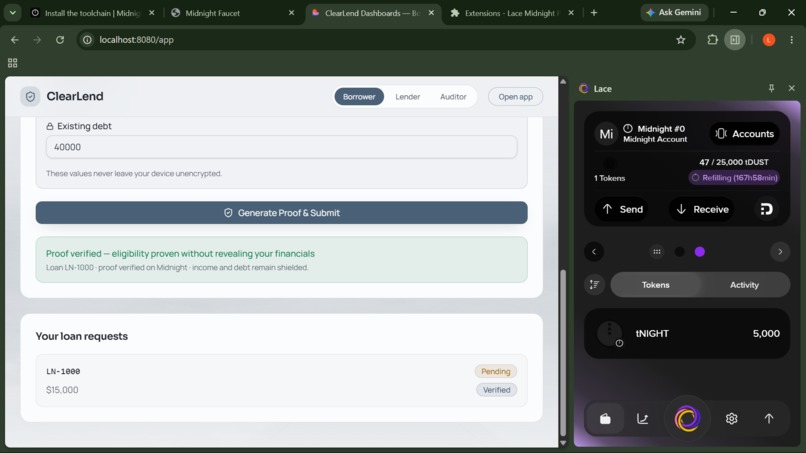Focus the Existing debt input field

click(281, 147)
